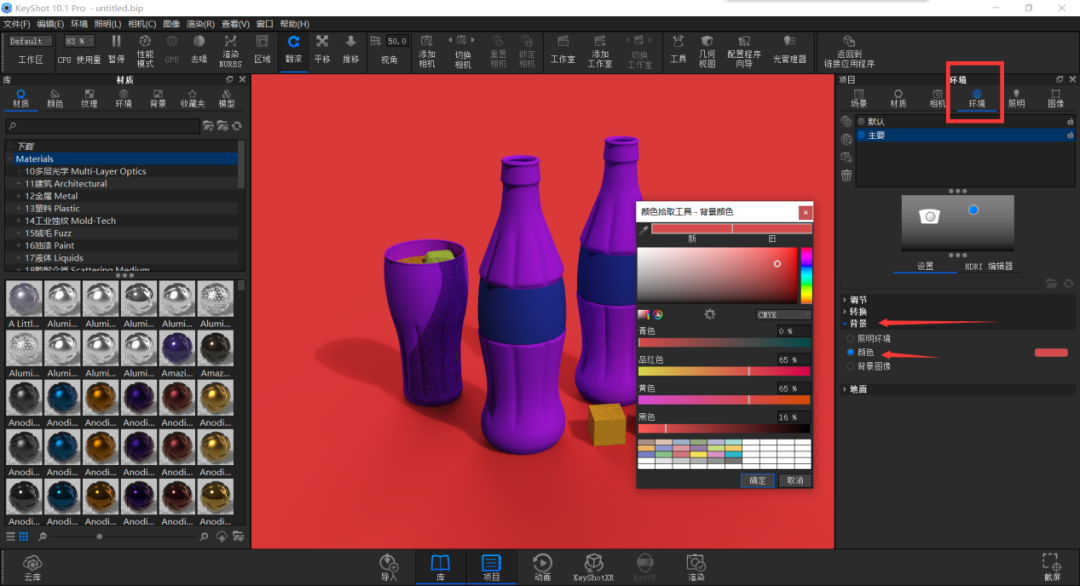Select the 照明环境 background radio option
1080x586 pixels.
[851, 339]
